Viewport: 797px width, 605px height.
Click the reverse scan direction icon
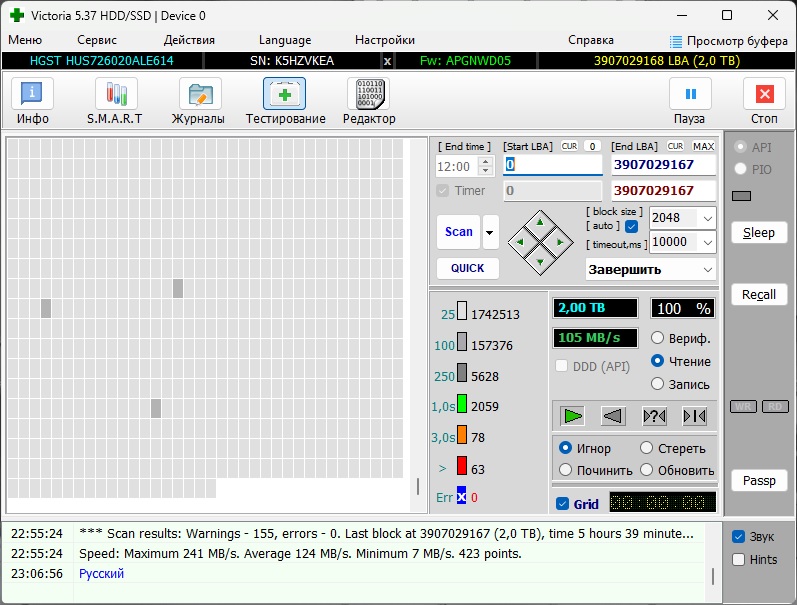[612, 416]
